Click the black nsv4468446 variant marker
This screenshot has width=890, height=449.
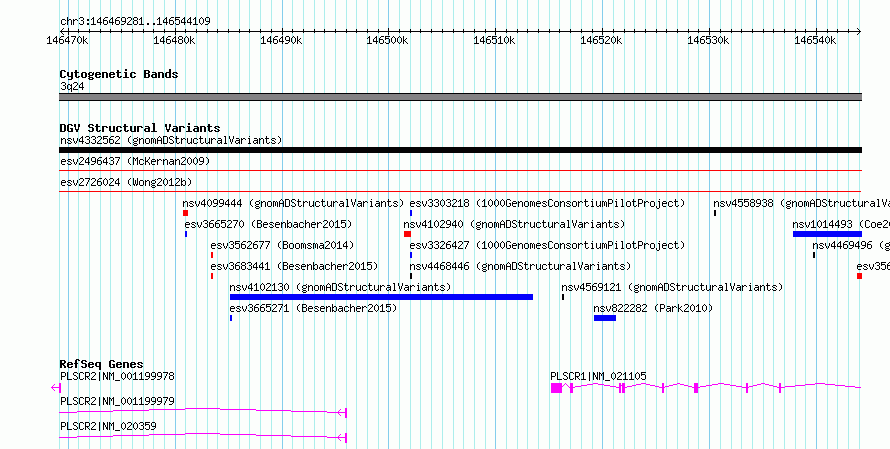pos(411,276)
